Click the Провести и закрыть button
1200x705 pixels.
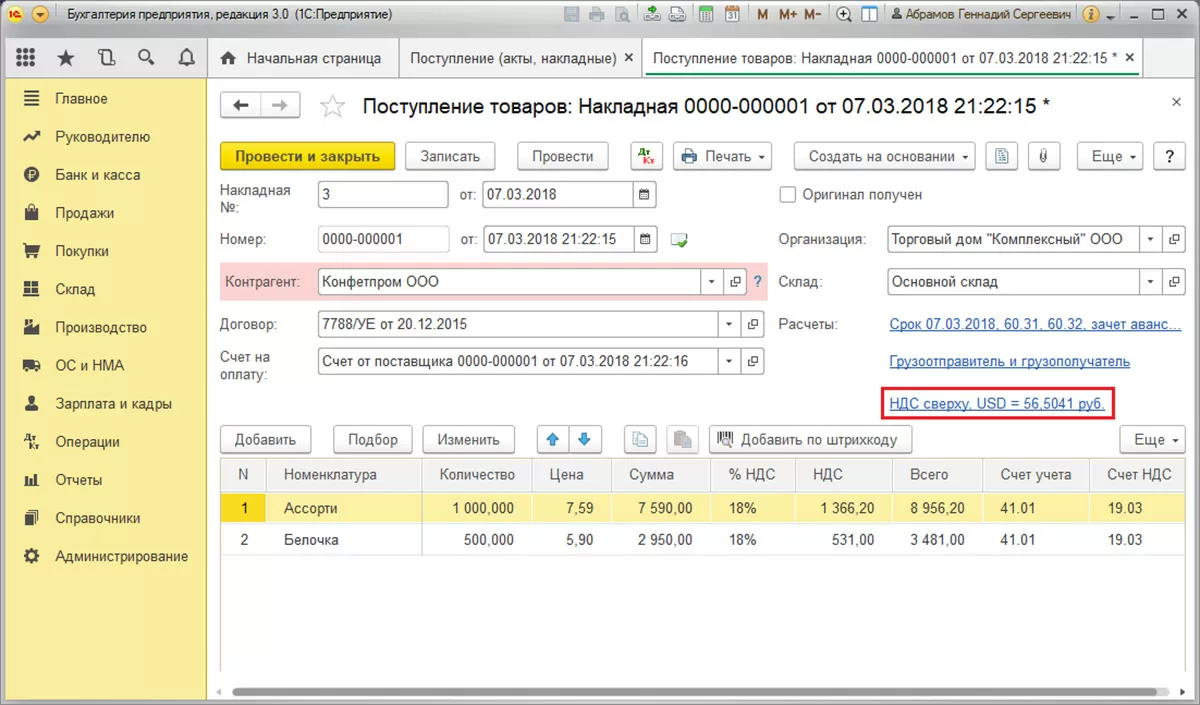click(307, 157)
